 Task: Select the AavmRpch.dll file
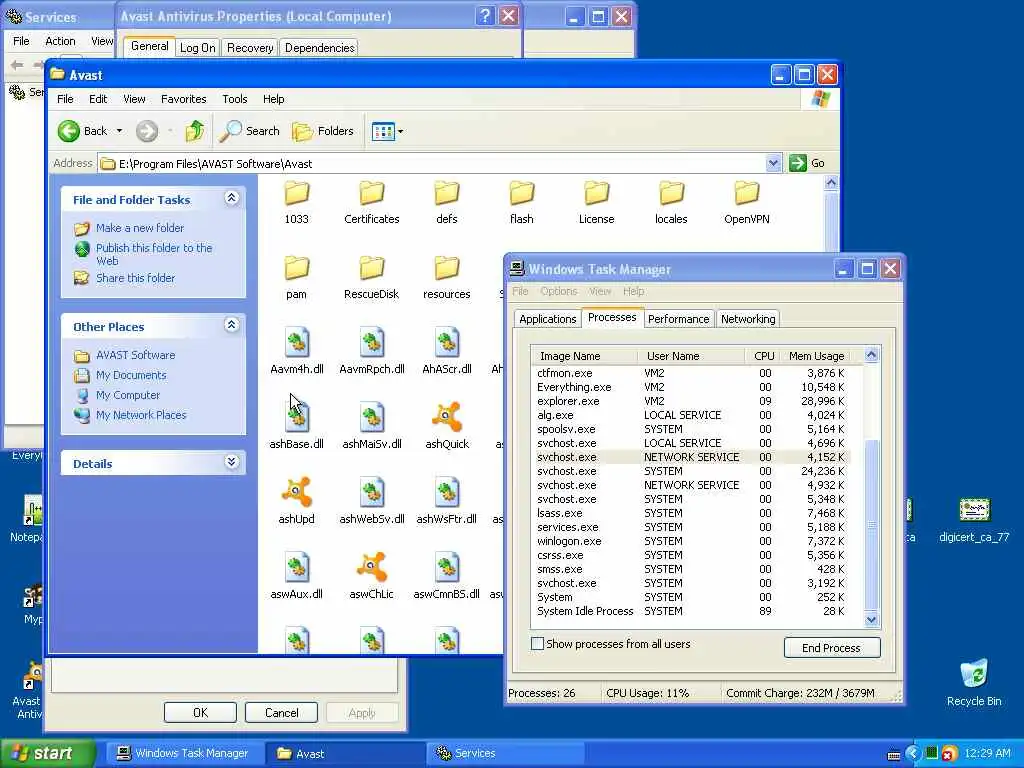pyautogui.click(x=372, y=353)
